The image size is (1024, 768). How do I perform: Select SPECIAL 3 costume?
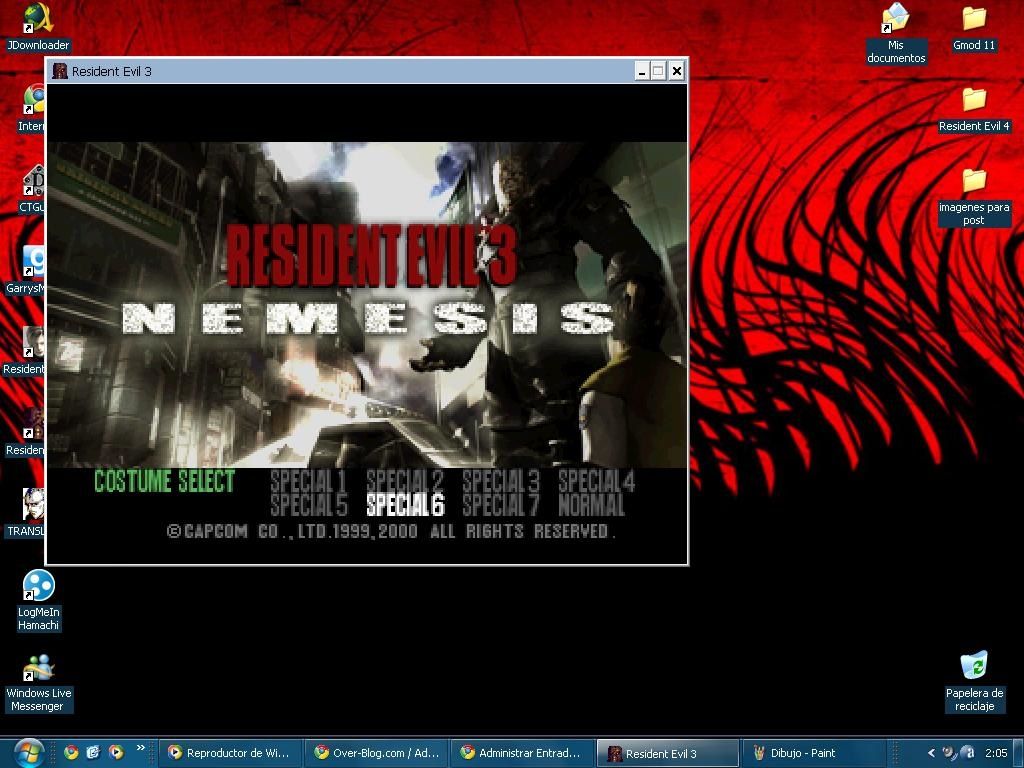[501, 481]
